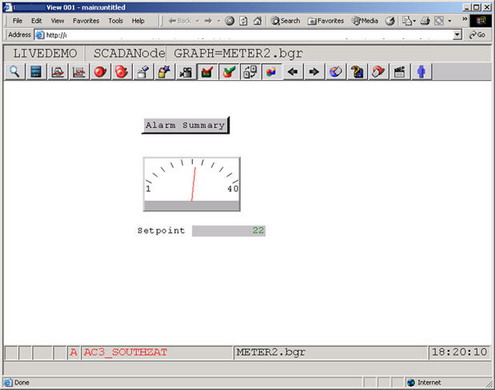This screenshot has width=495, height=390.
Task: Go to previous display with left arrow
Action: click(x=293, y=72)
